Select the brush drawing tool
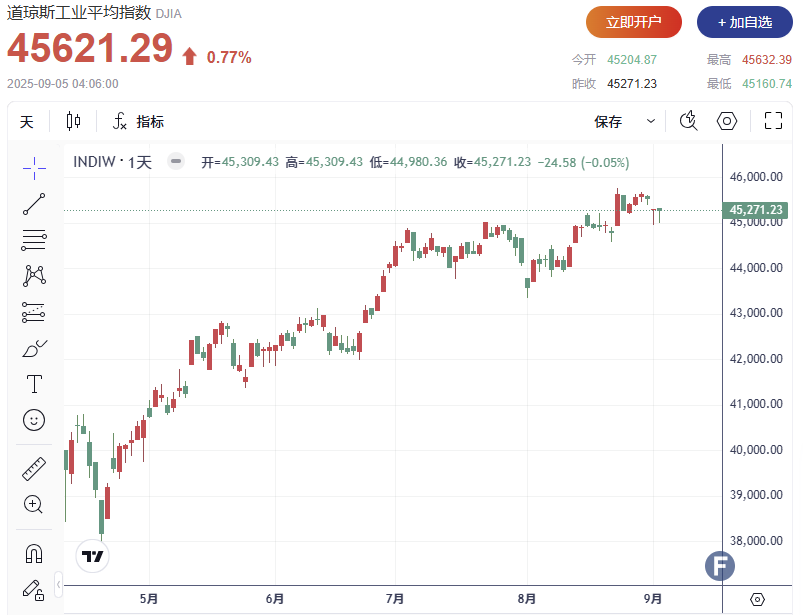This screenshot has width=803, height=615. click(x=34, y=348)
